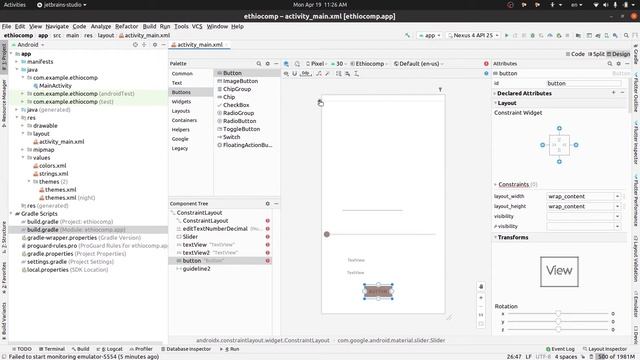The image size is (640, 360).
Task: Open the File menu
Action: pyautogui.click(x=7, y=26)
